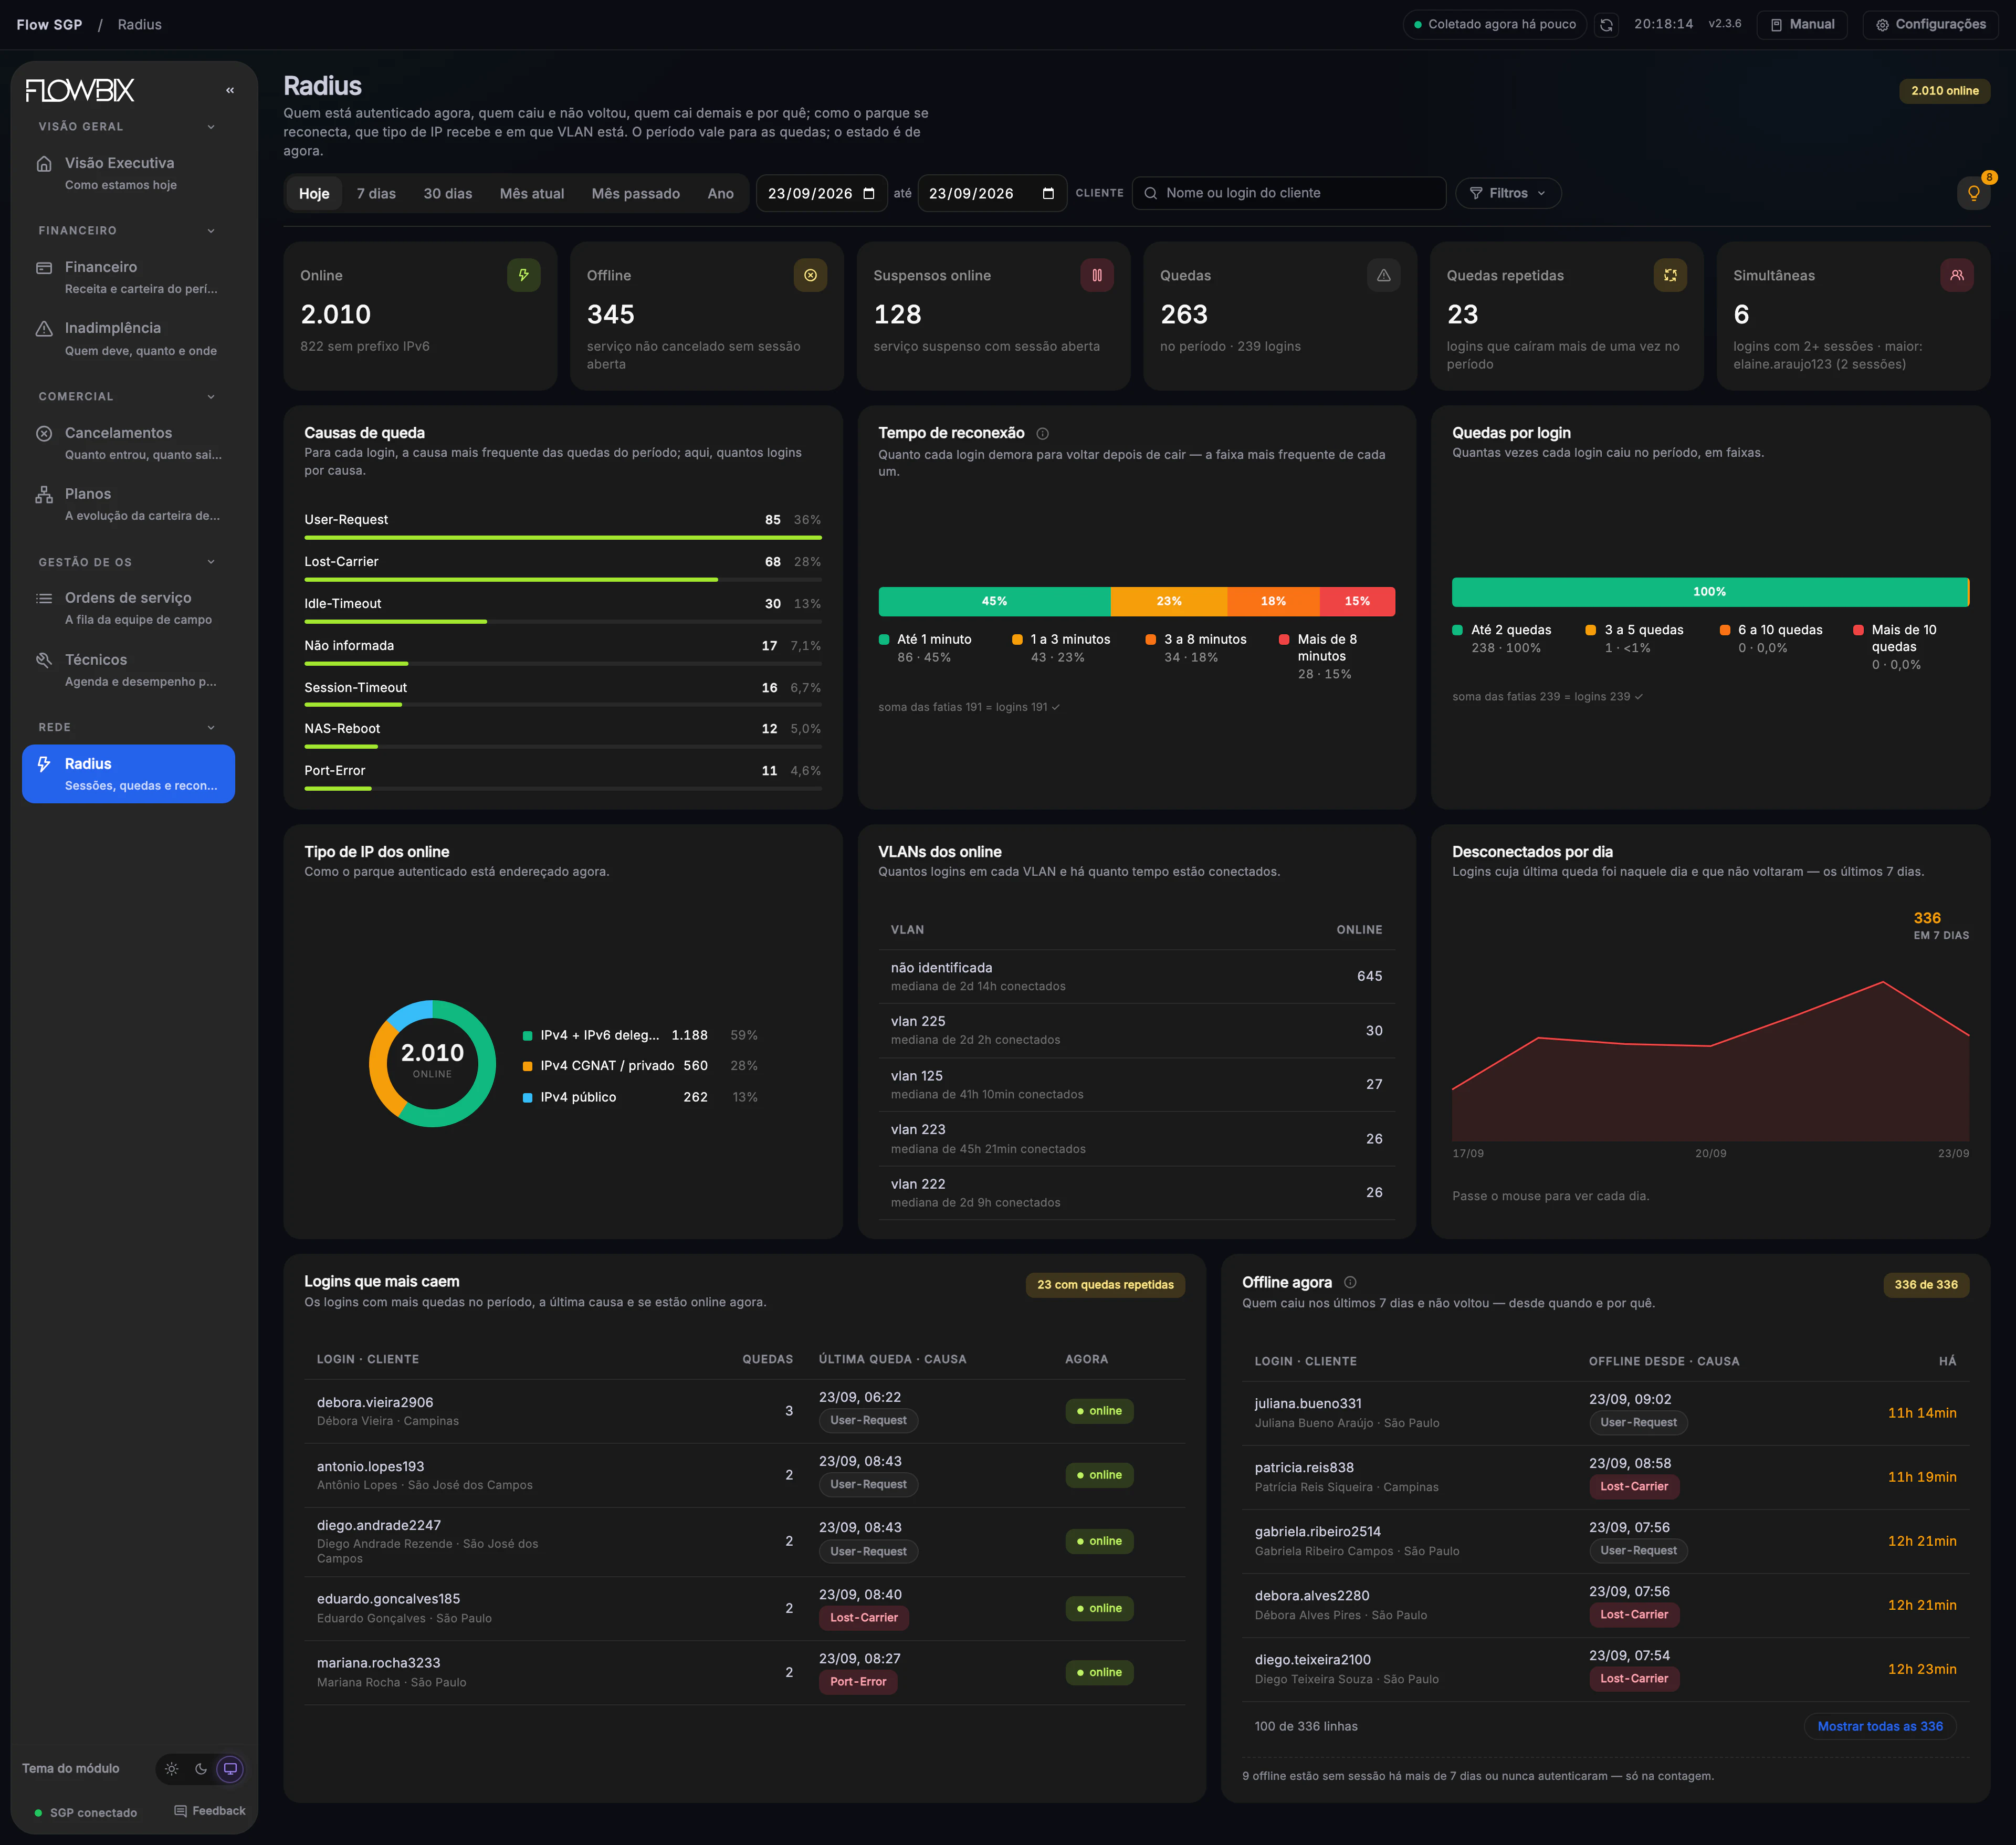Select the 30 dias period tab
This screenshot has width=2016, height=1845.
448,193
